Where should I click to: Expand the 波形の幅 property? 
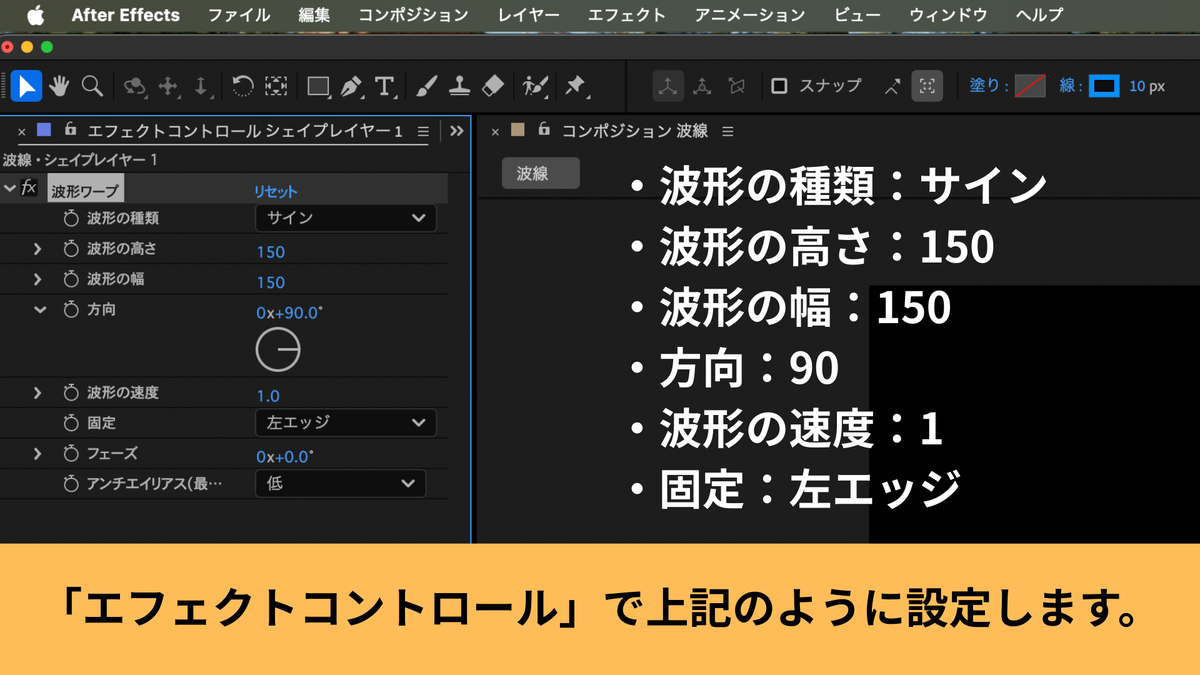(38, 279)
